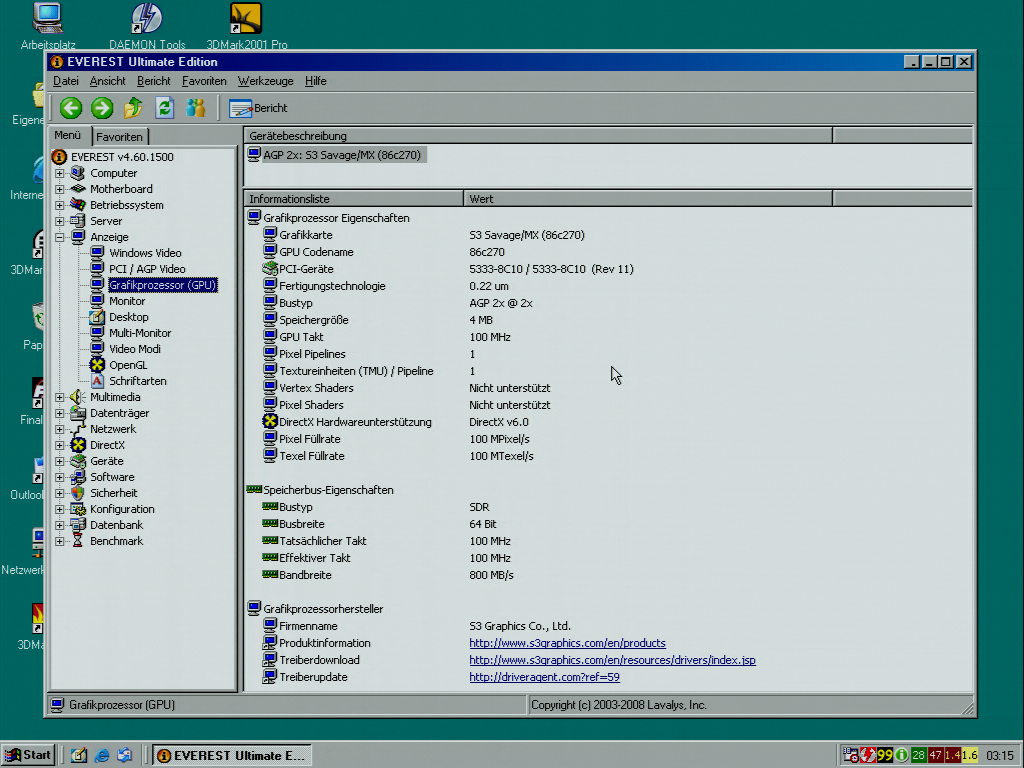Viewport: 1024px width, 768px height.
Task: Click the green Back arrow toolbar icon
Action: (x=70, y=108)
